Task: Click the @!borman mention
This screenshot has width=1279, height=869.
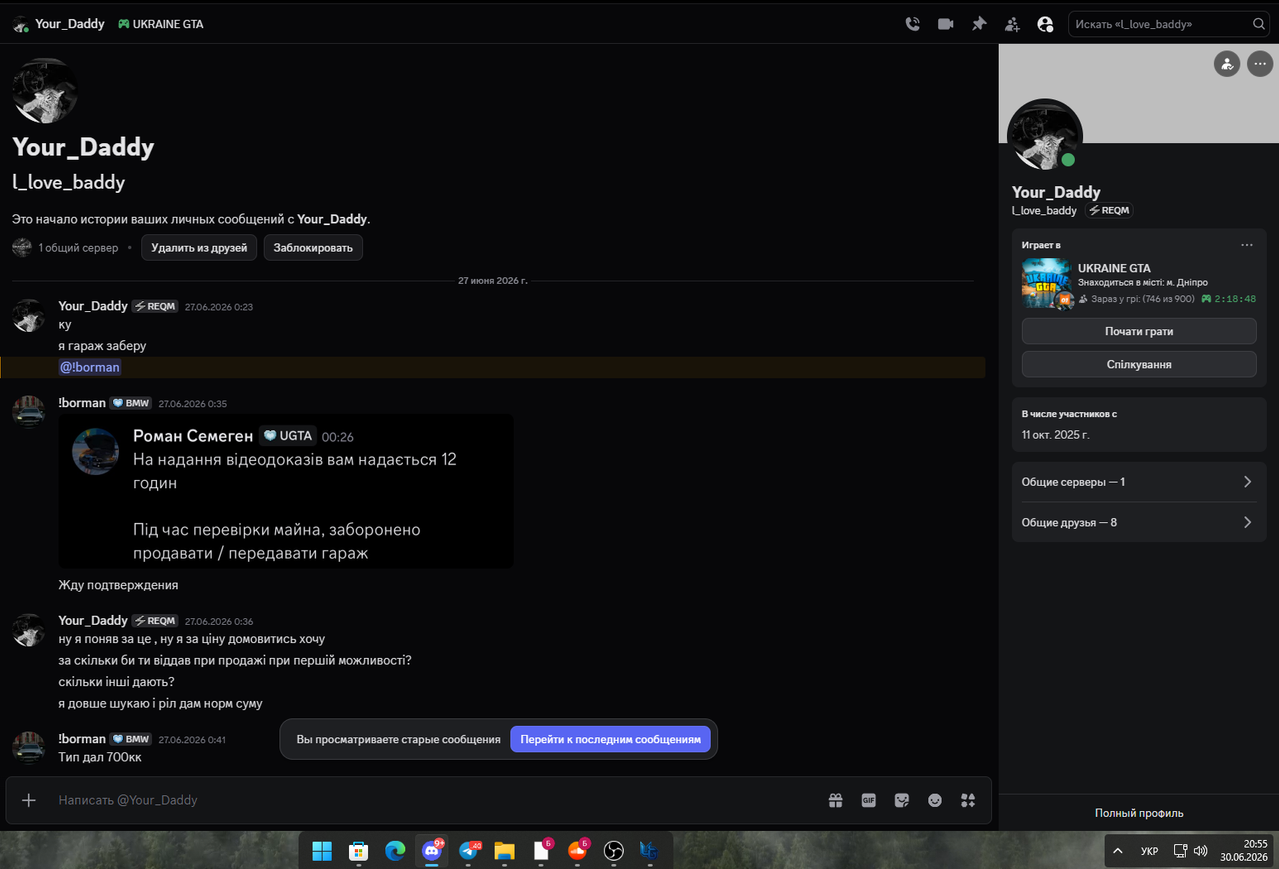Action: coord(90,367)
